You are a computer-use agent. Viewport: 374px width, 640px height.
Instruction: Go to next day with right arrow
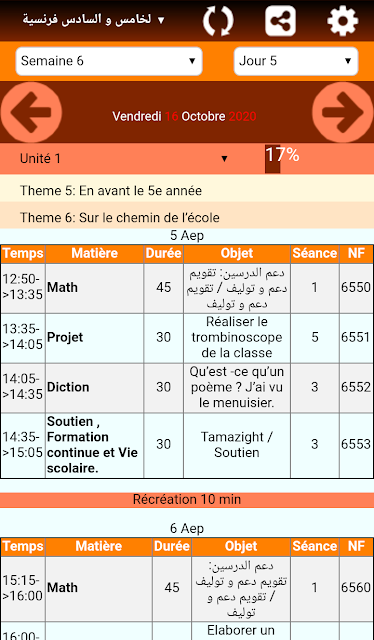click(x=343, y=112)
